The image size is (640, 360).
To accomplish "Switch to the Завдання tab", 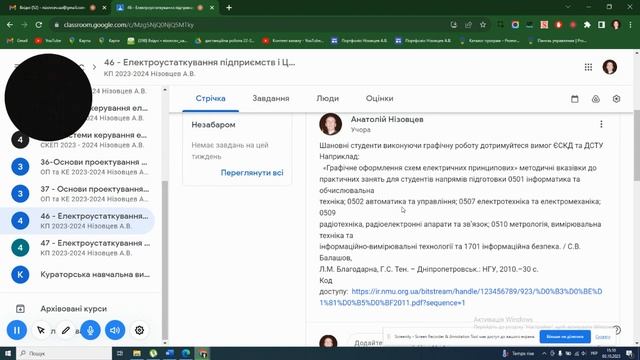I will point(271,98).
